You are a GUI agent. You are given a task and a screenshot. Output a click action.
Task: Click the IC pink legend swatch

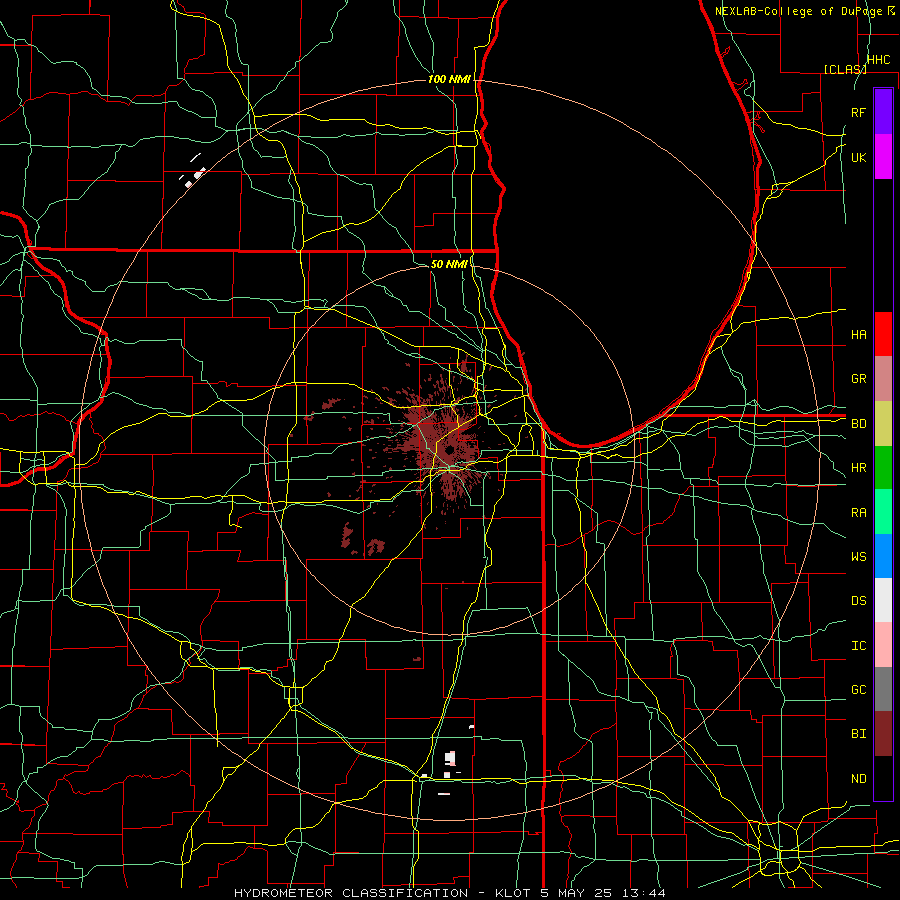pyautogui.click(x=883, y=645)
